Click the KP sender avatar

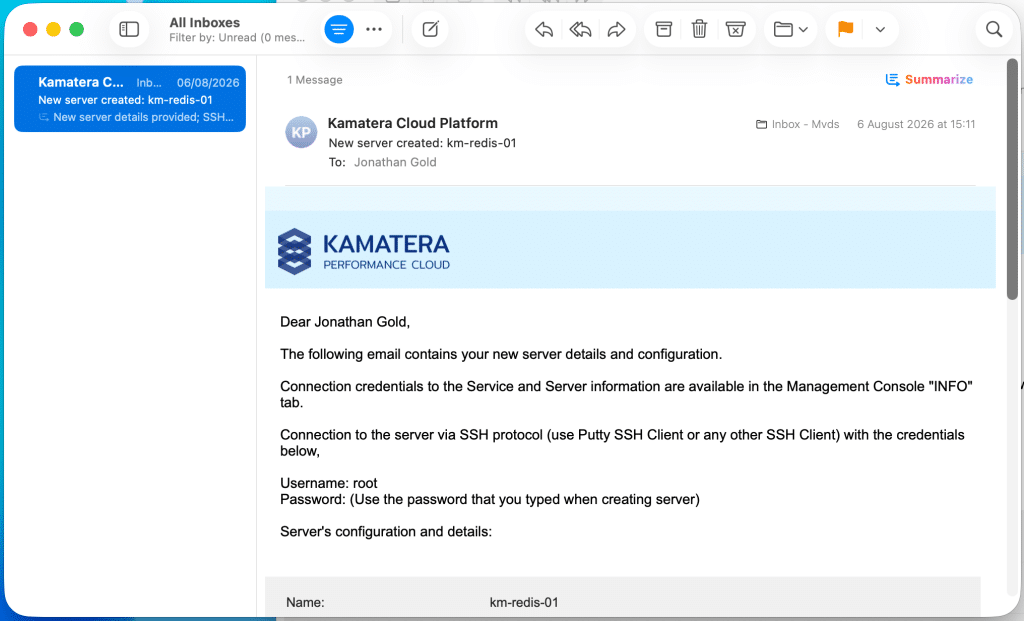tap(301, 133)
